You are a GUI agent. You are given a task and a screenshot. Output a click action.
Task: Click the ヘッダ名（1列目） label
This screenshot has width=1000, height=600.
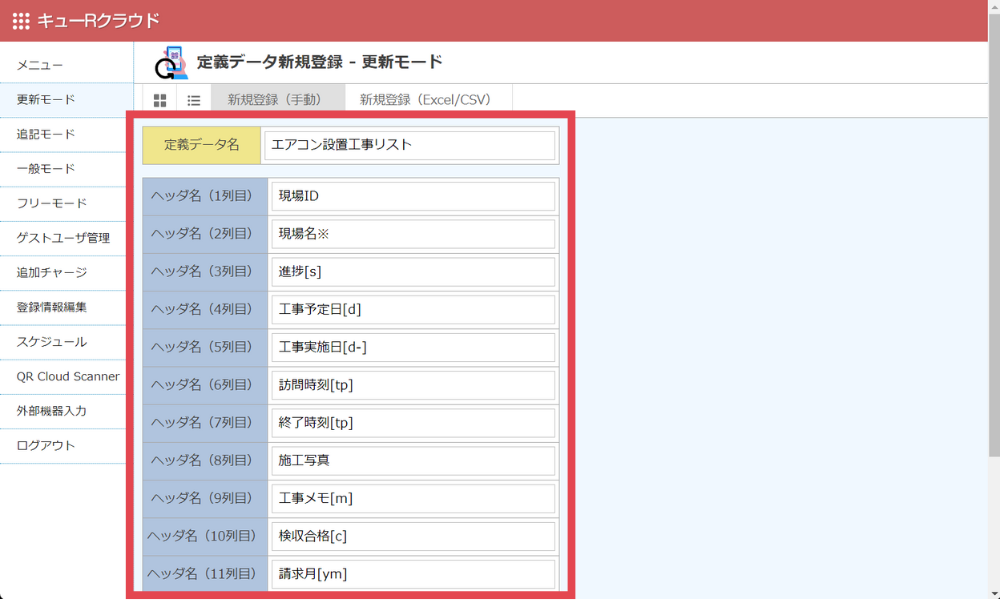205,196
